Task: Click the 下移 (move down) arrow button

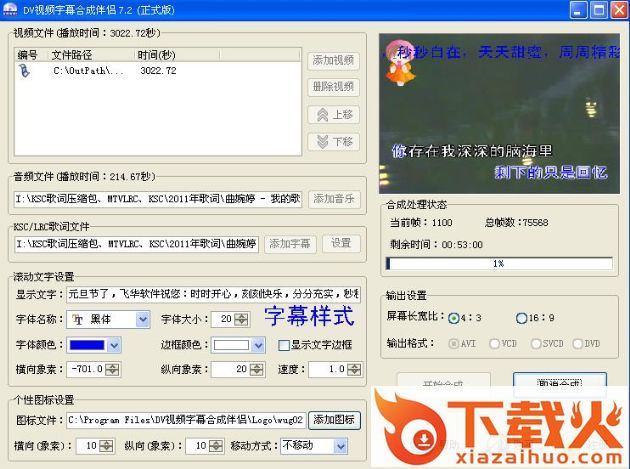Action: pos(333,142)
